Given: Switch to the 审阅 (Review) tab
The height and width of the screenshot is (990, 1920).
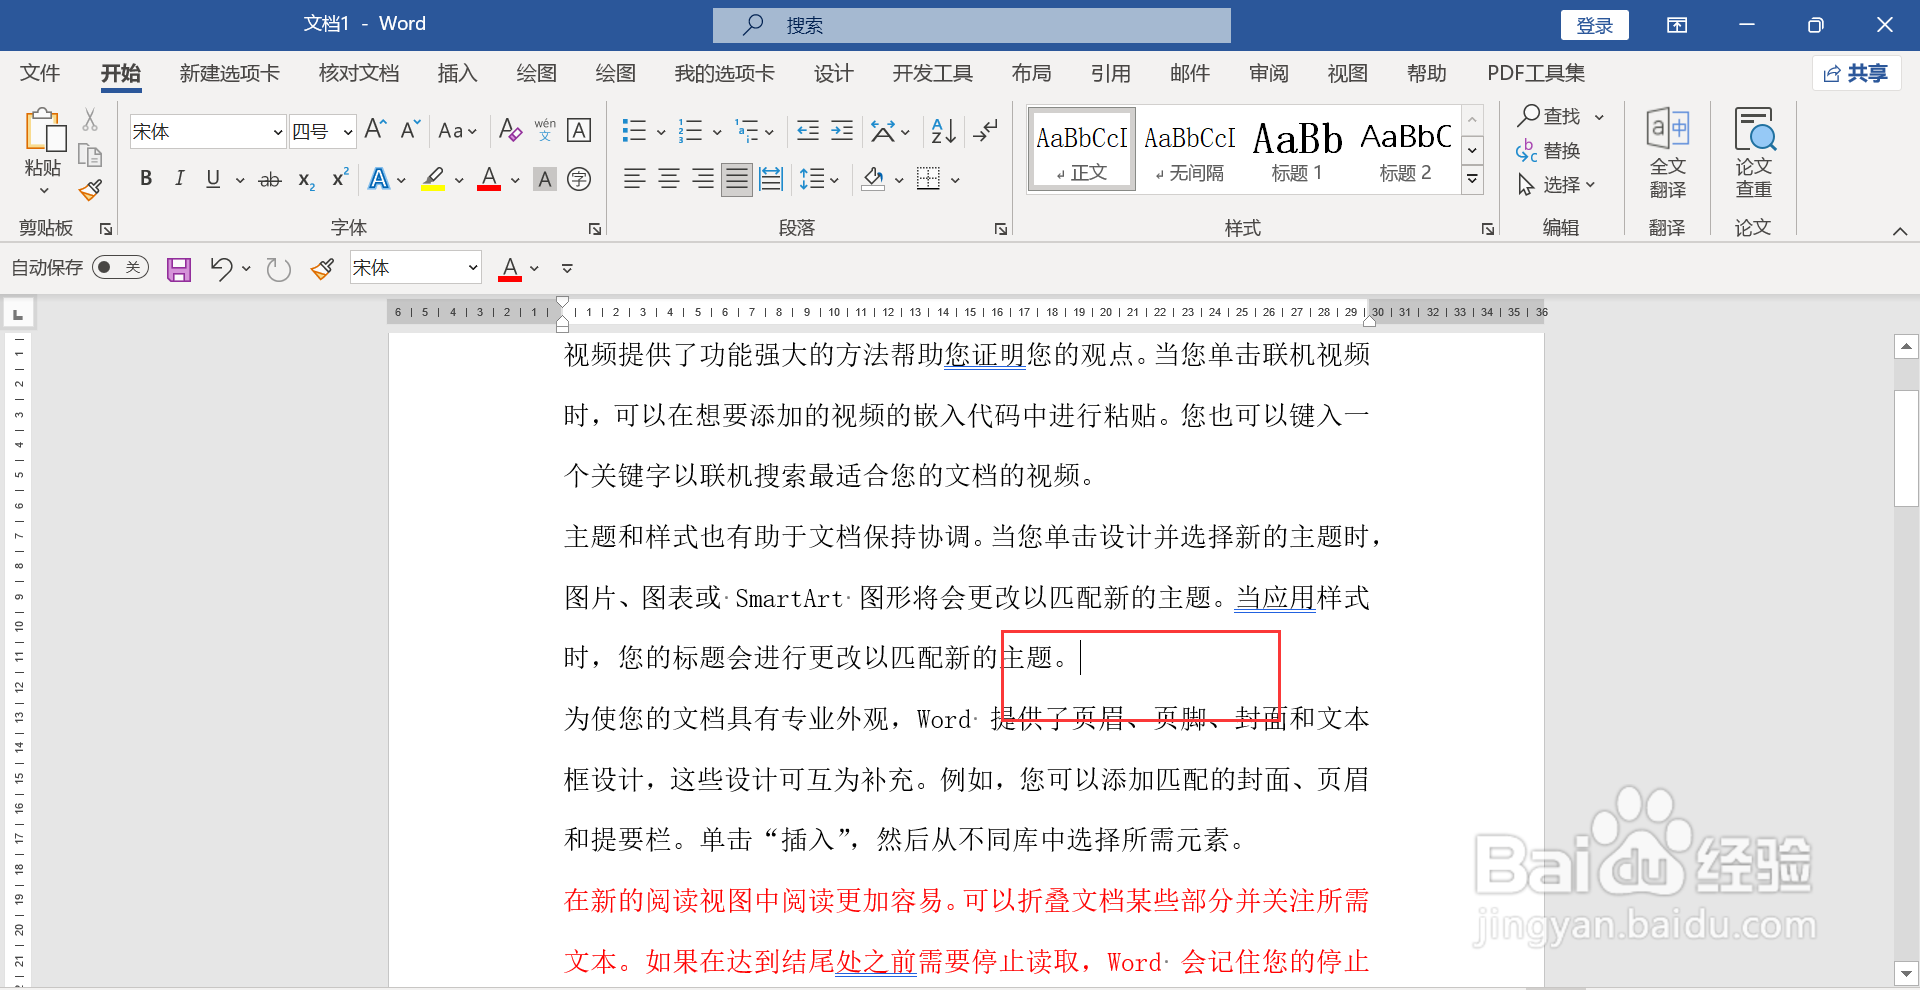Looking at the screenshot, I should (1268, 73).
